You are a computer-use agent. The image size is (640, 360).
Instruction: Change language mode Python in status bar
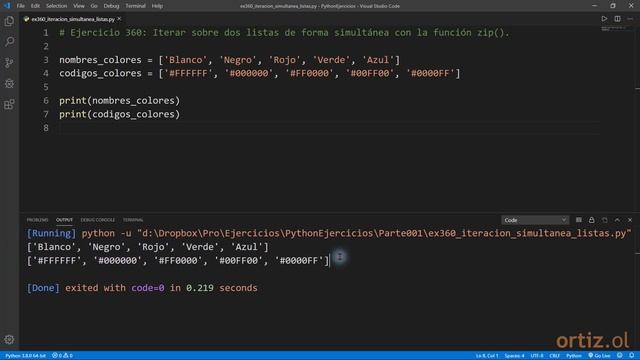click(x=573, y=356)
